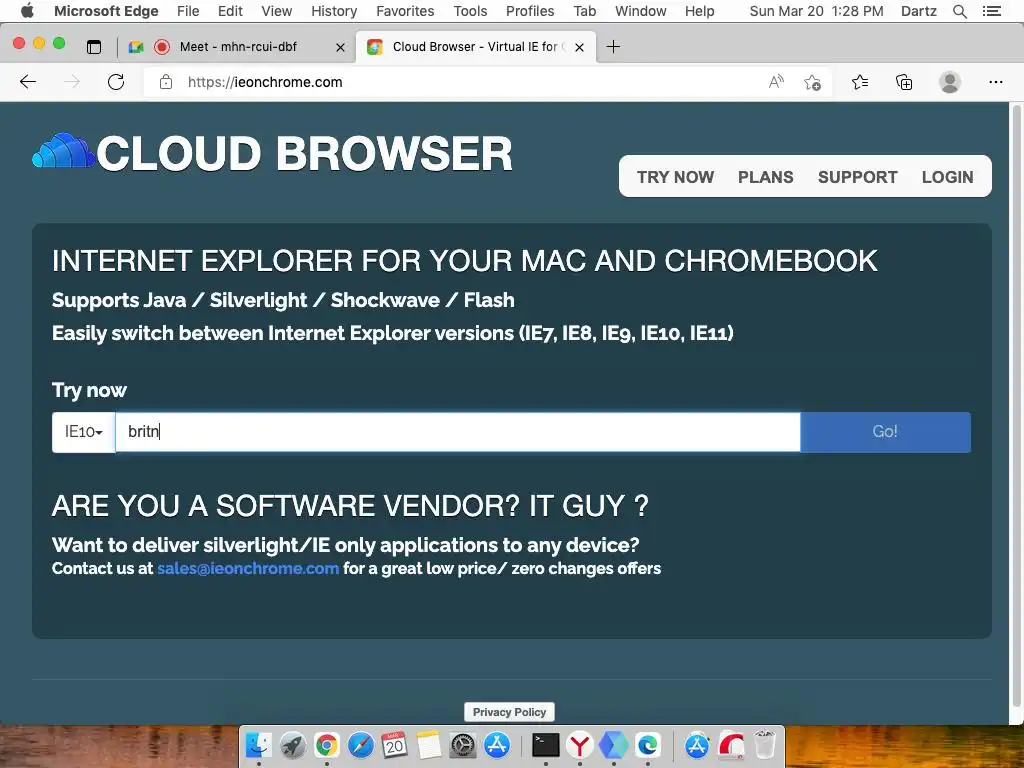Open the Microsoft Edge app menu
The height and width of the screenshot is (768, 1024).
(x=106, y=11)
